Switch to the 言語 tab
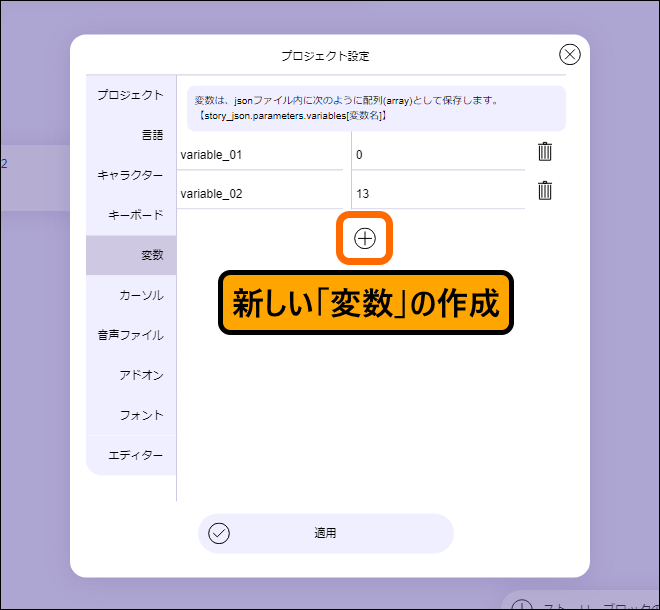 (x=131, y=135)
